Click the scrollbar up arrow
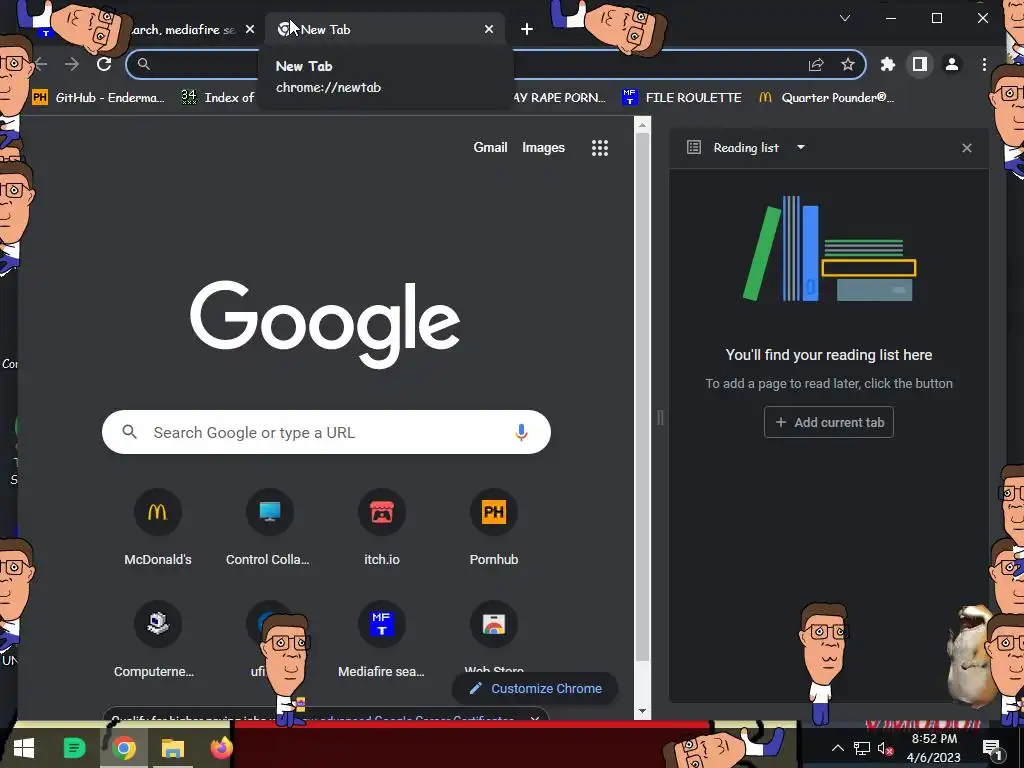1024x768 pixels. (x=643, y=124)
